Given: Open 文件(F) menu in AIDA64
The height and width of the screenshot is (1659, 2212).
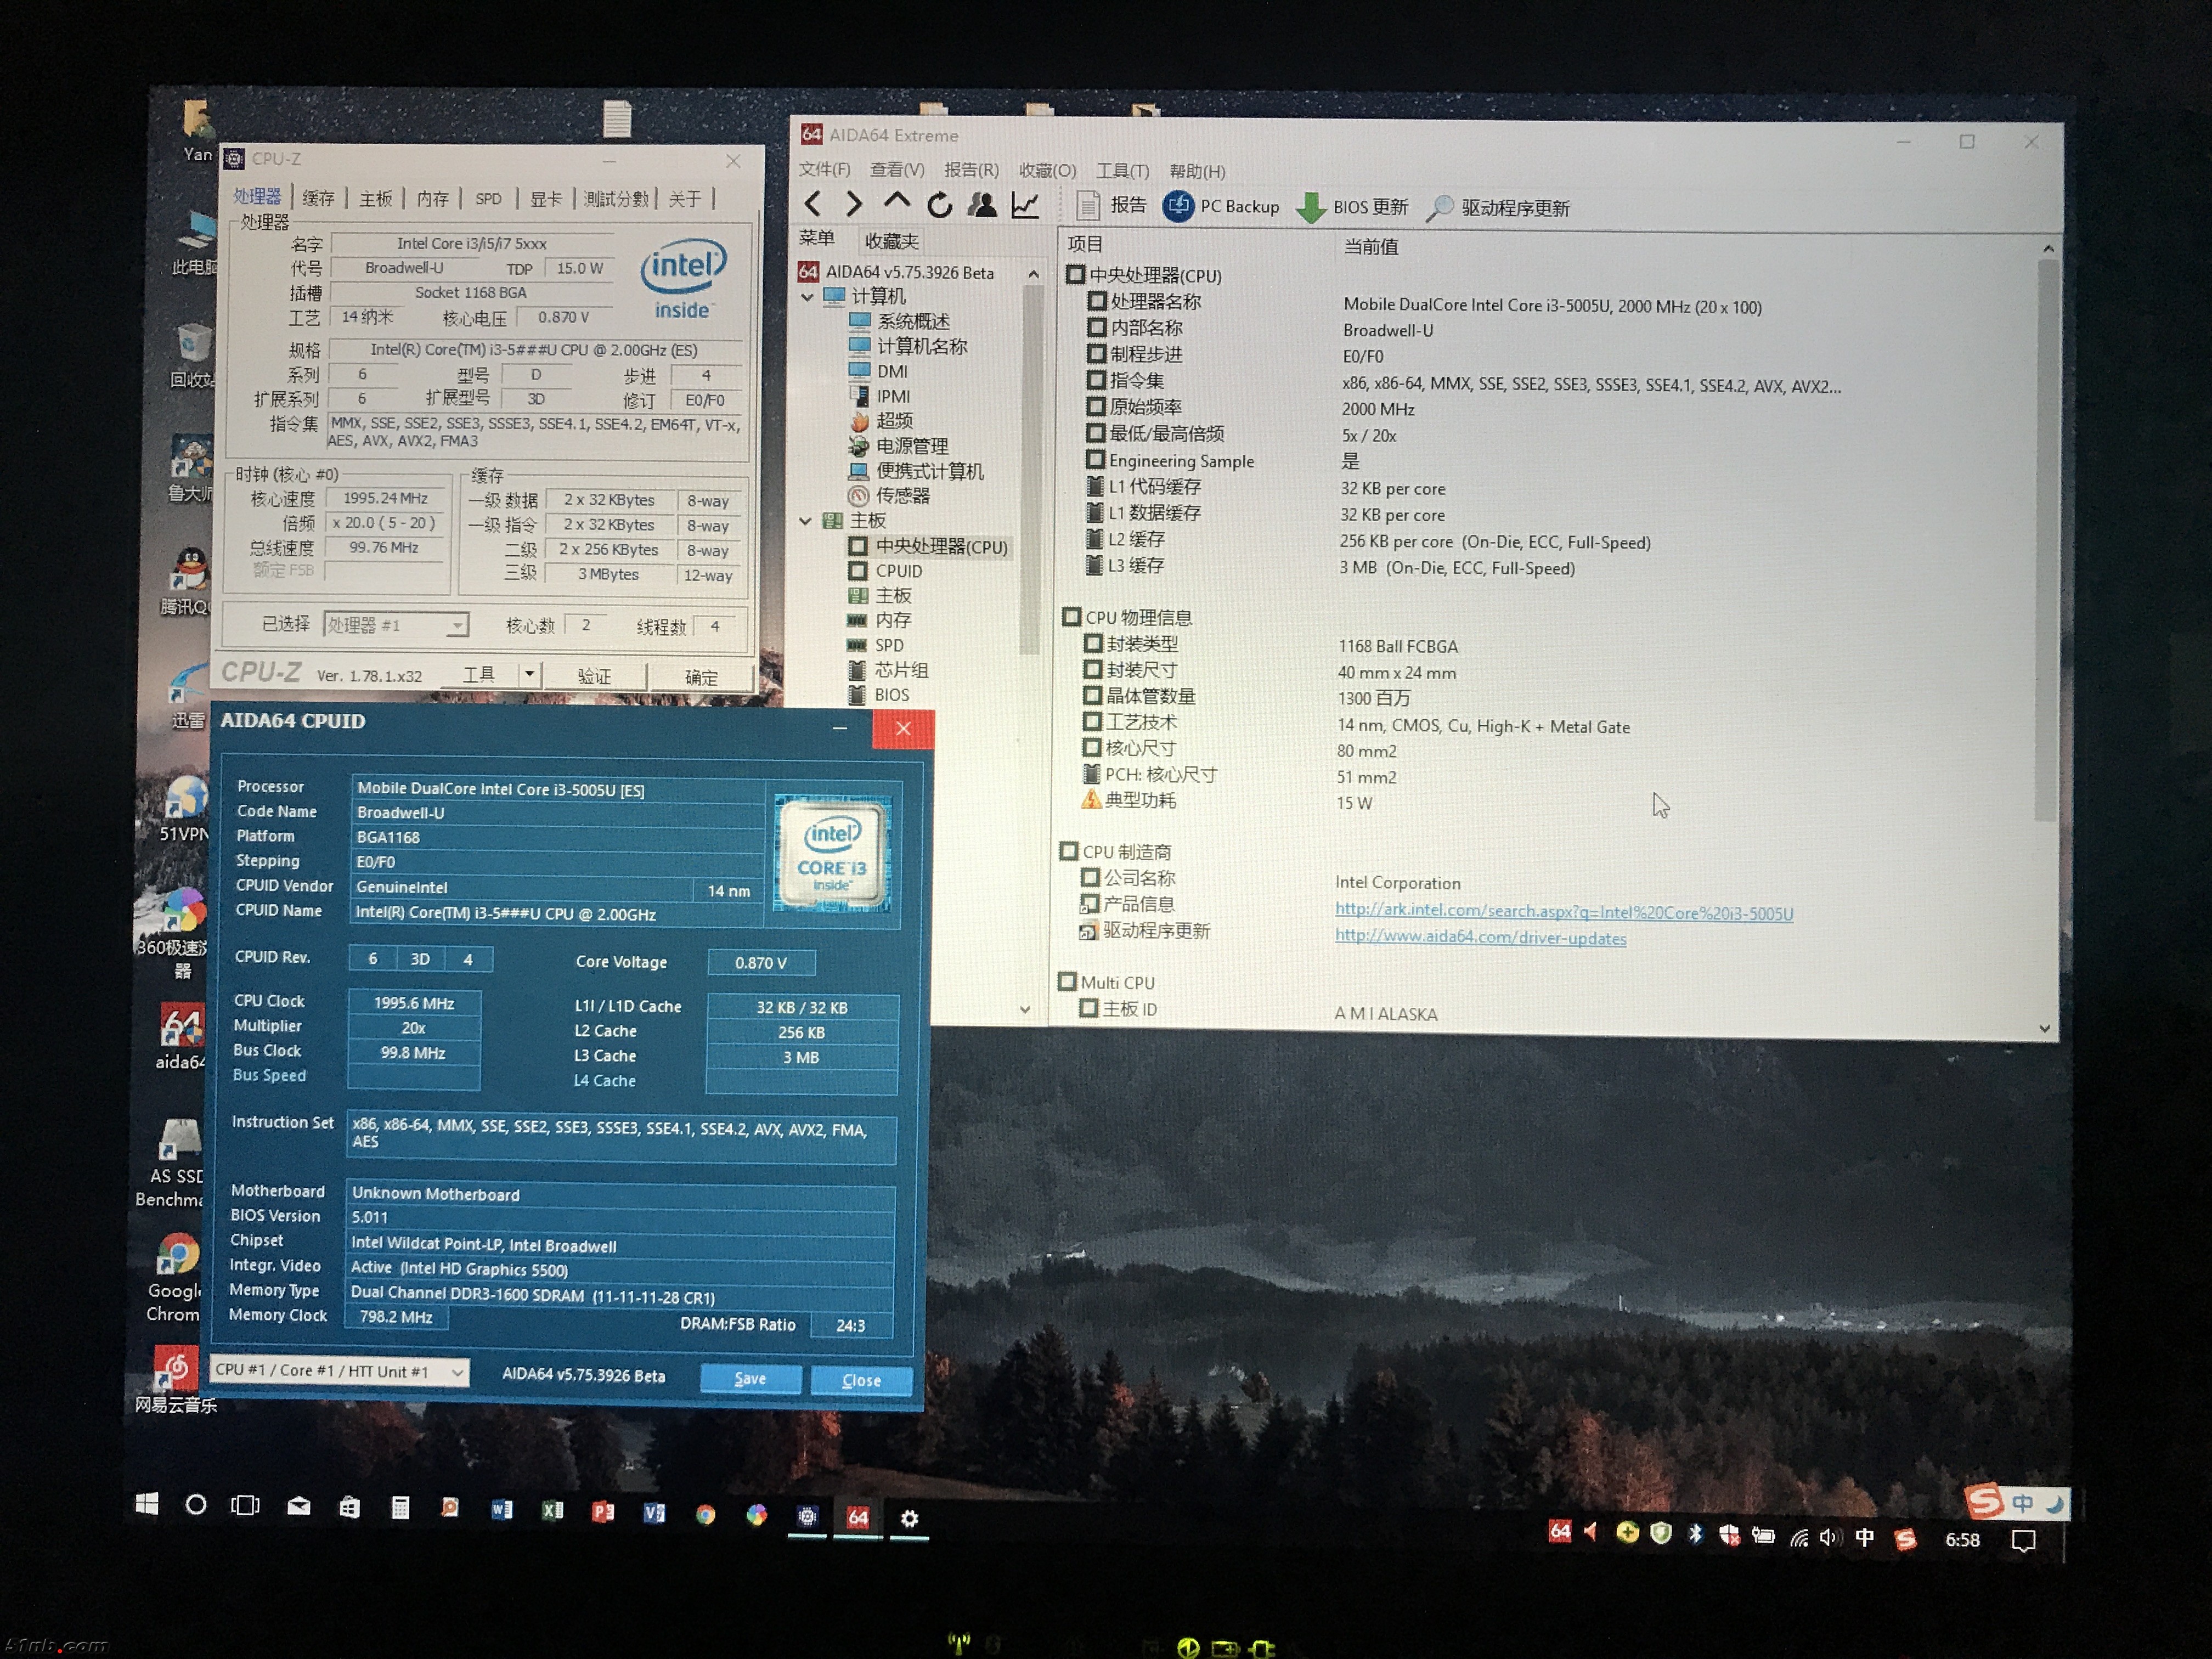Looking at the screenshot, I should [x=824, y=170].
